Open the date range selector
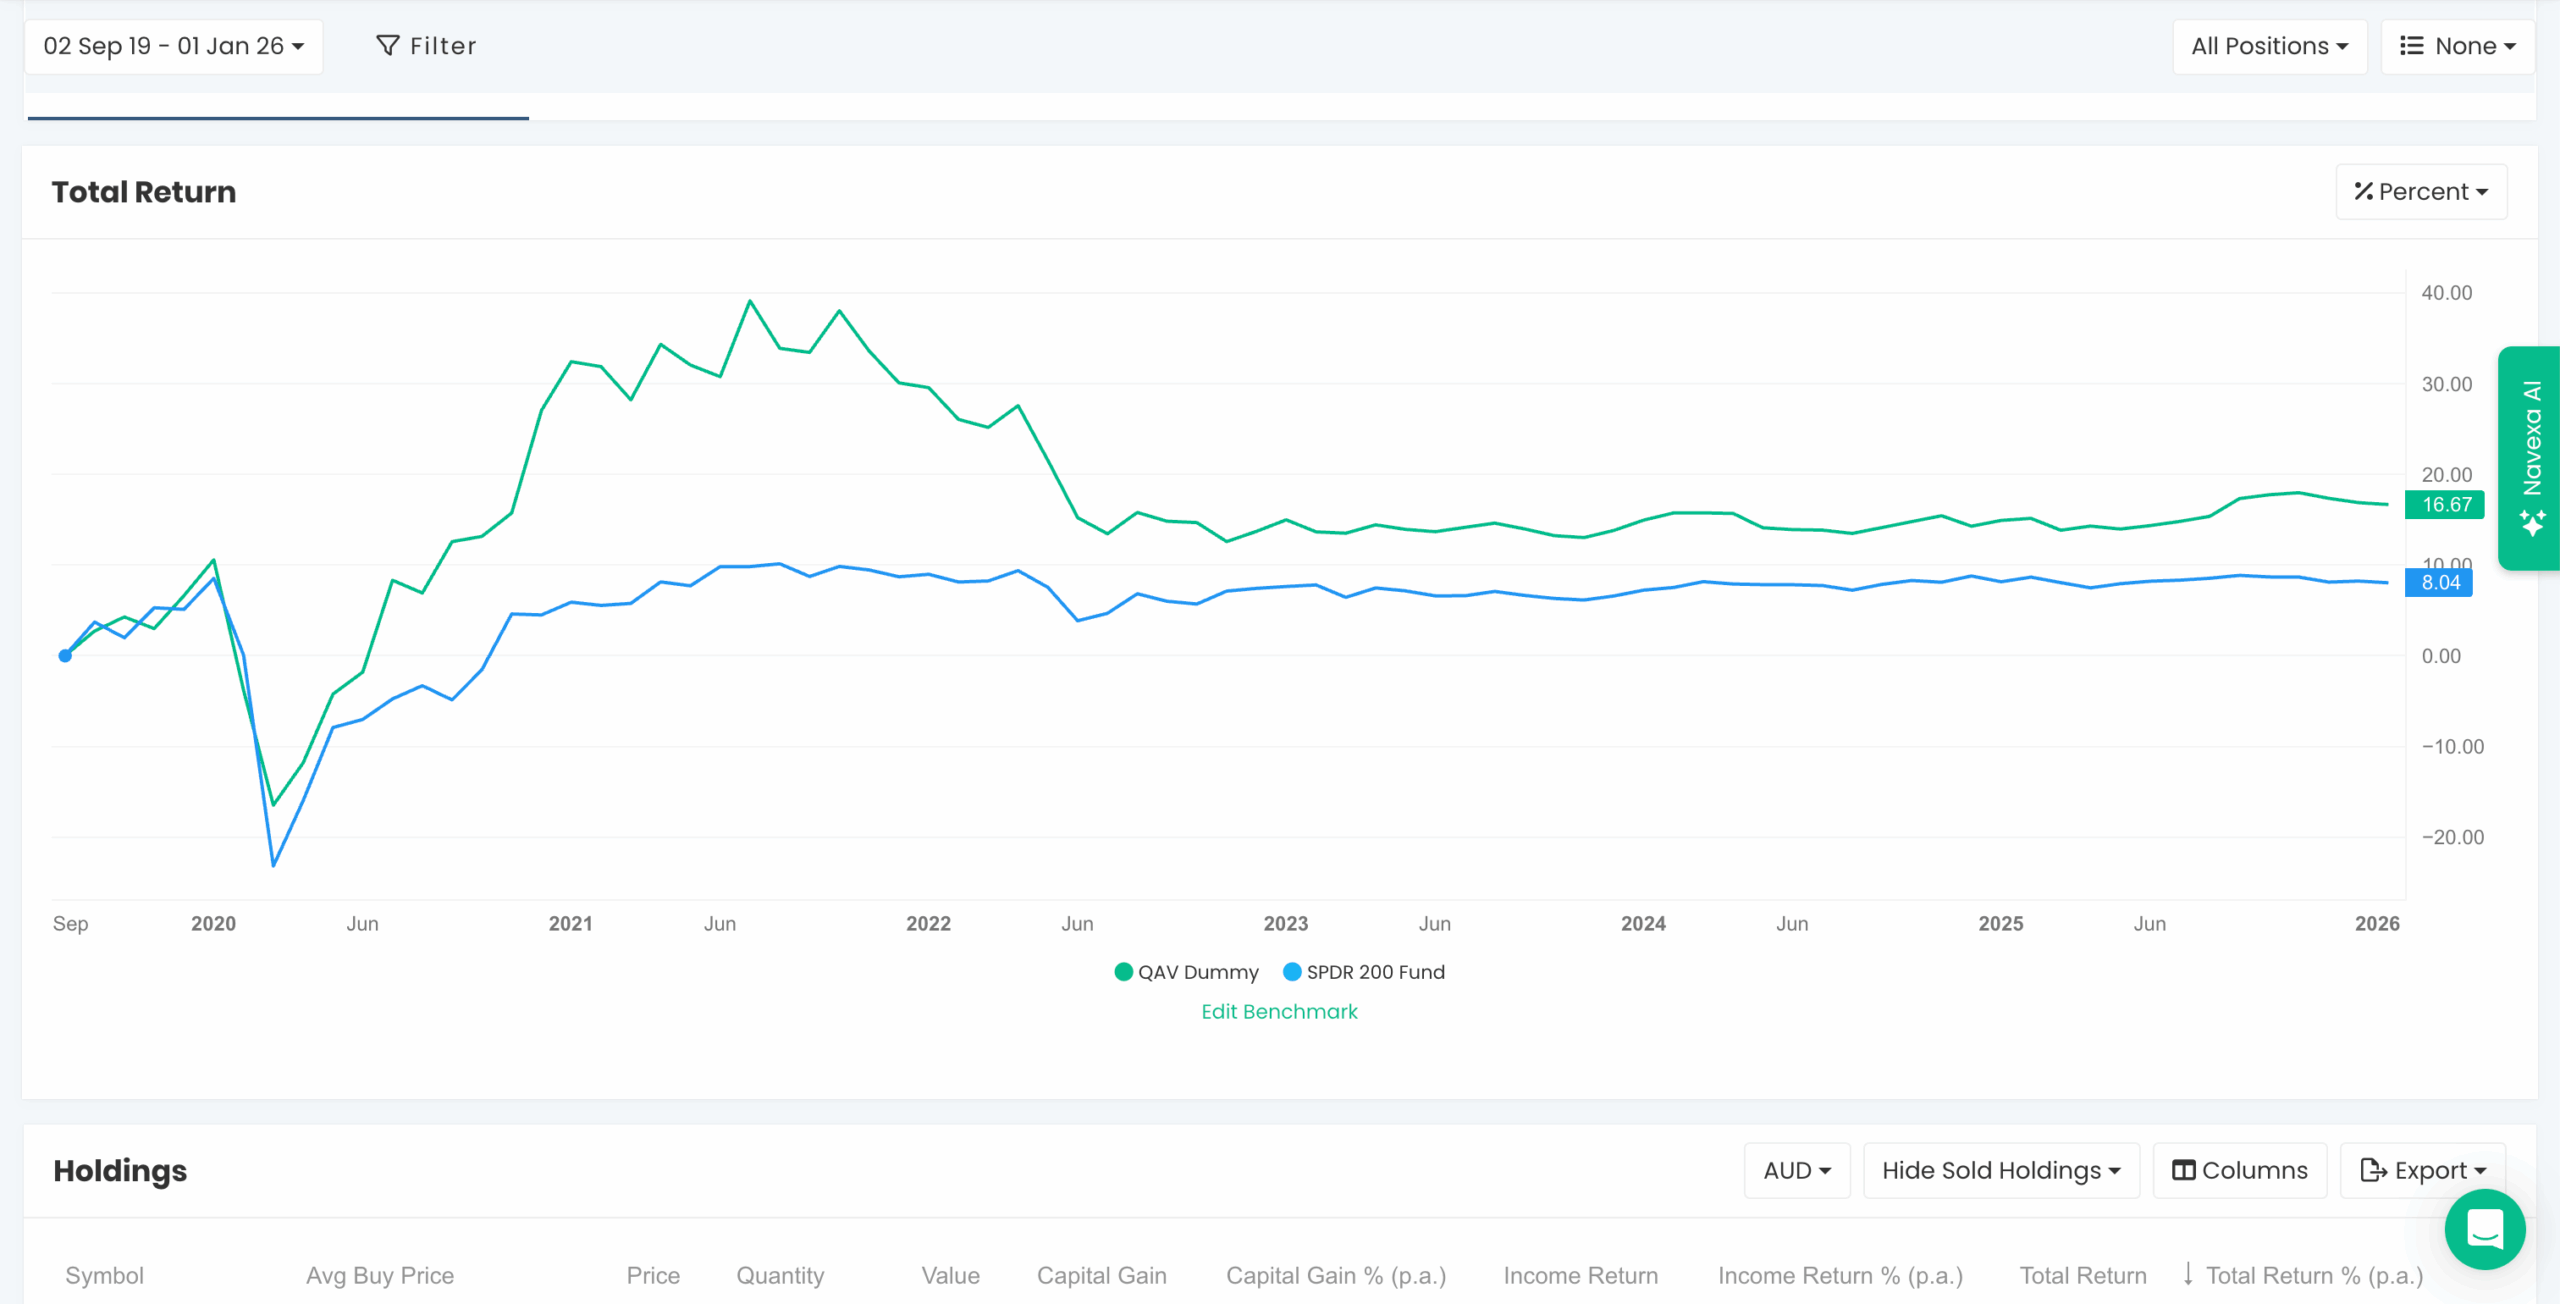The image size is (2560, 1304). [x=173, y=45]
